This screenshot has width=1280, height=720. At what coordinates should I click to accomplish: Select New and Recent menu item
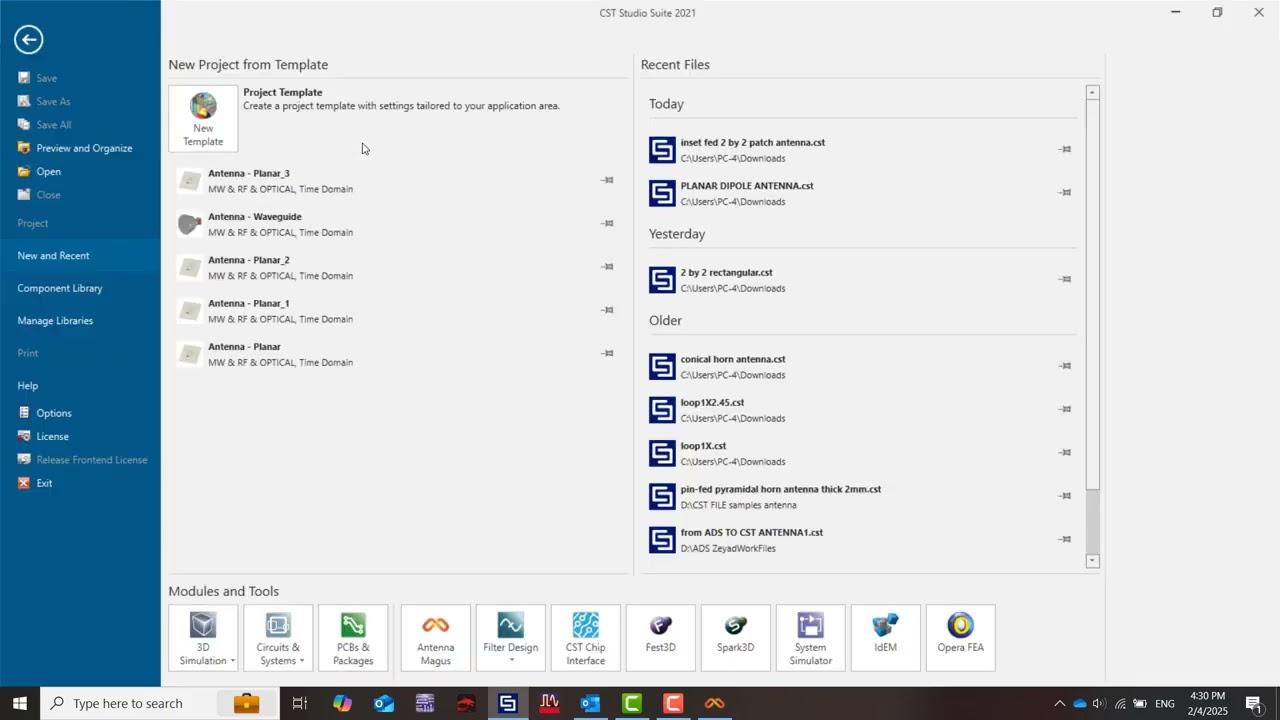[x=80, y=256]
